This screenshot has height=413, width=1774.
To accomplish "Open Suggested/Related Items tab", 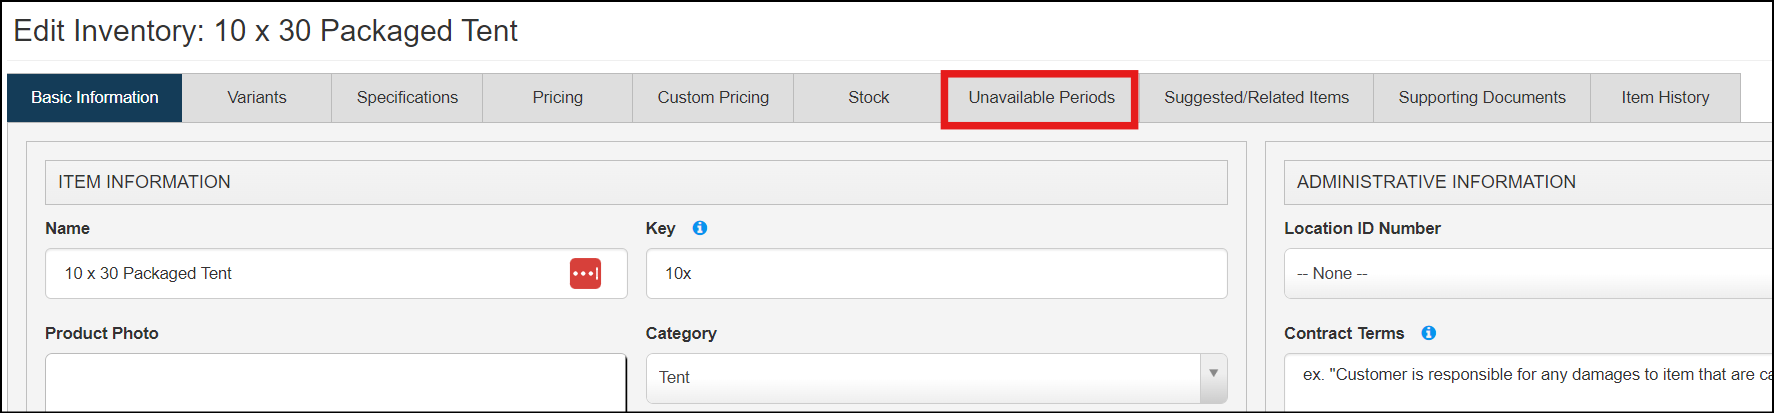I will tap(1256, 98).
